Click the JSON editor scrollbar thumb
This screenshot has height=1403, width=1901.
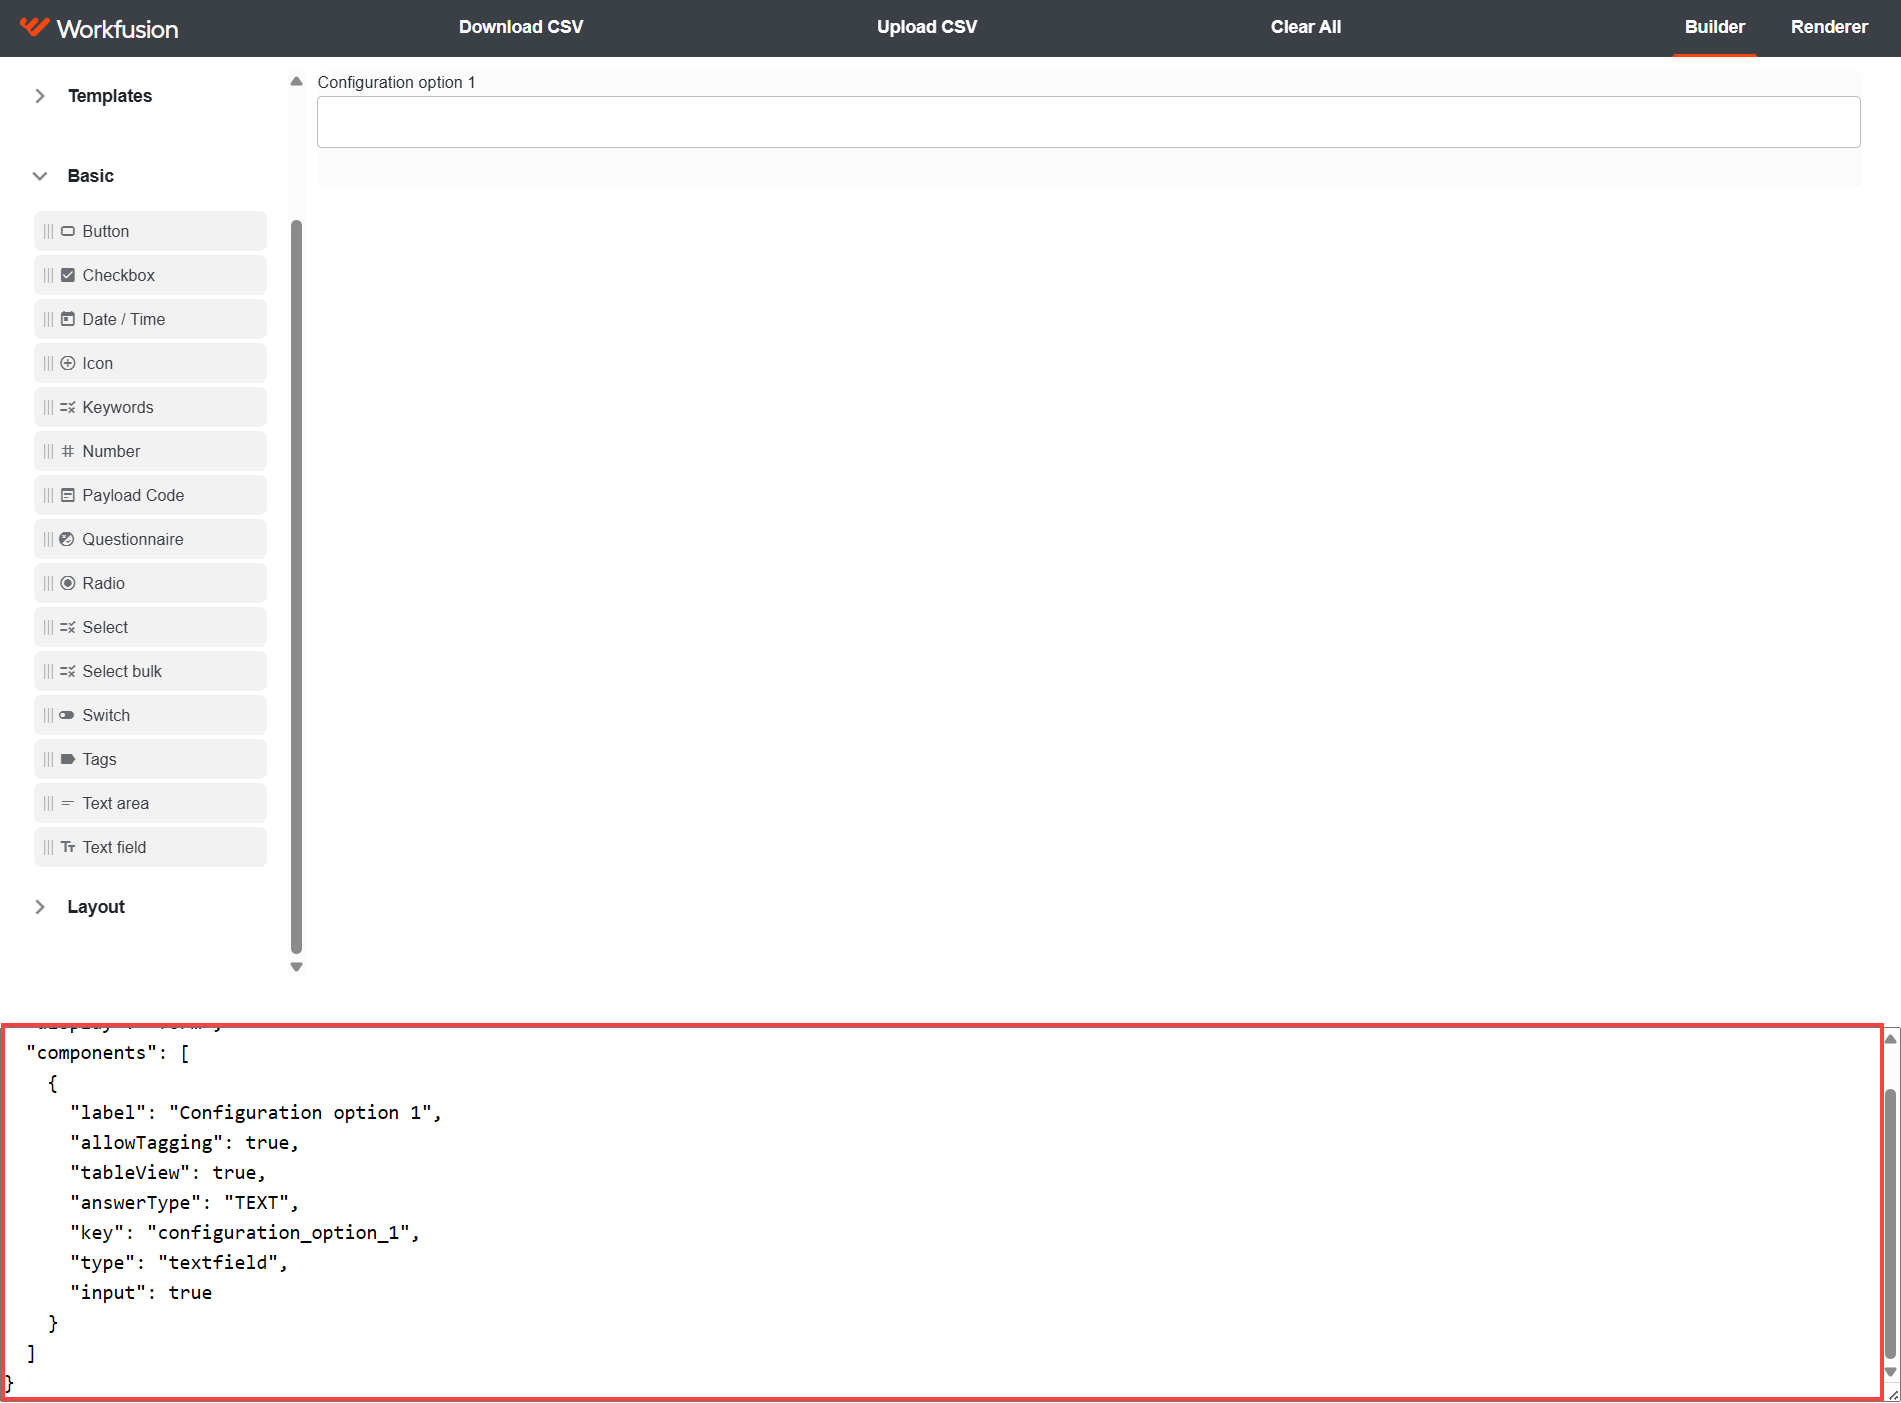click(x=1890, y=1224)
